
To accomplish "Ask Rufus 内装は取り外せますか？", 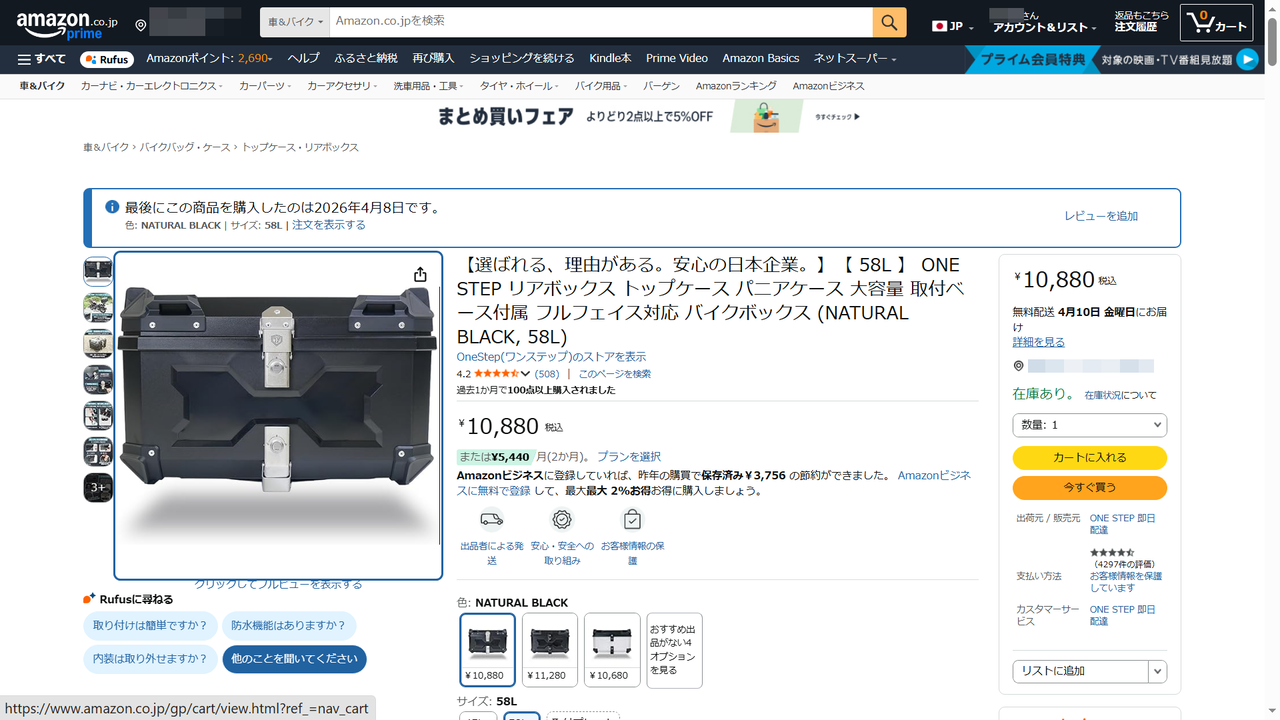I will pos(150,659).
